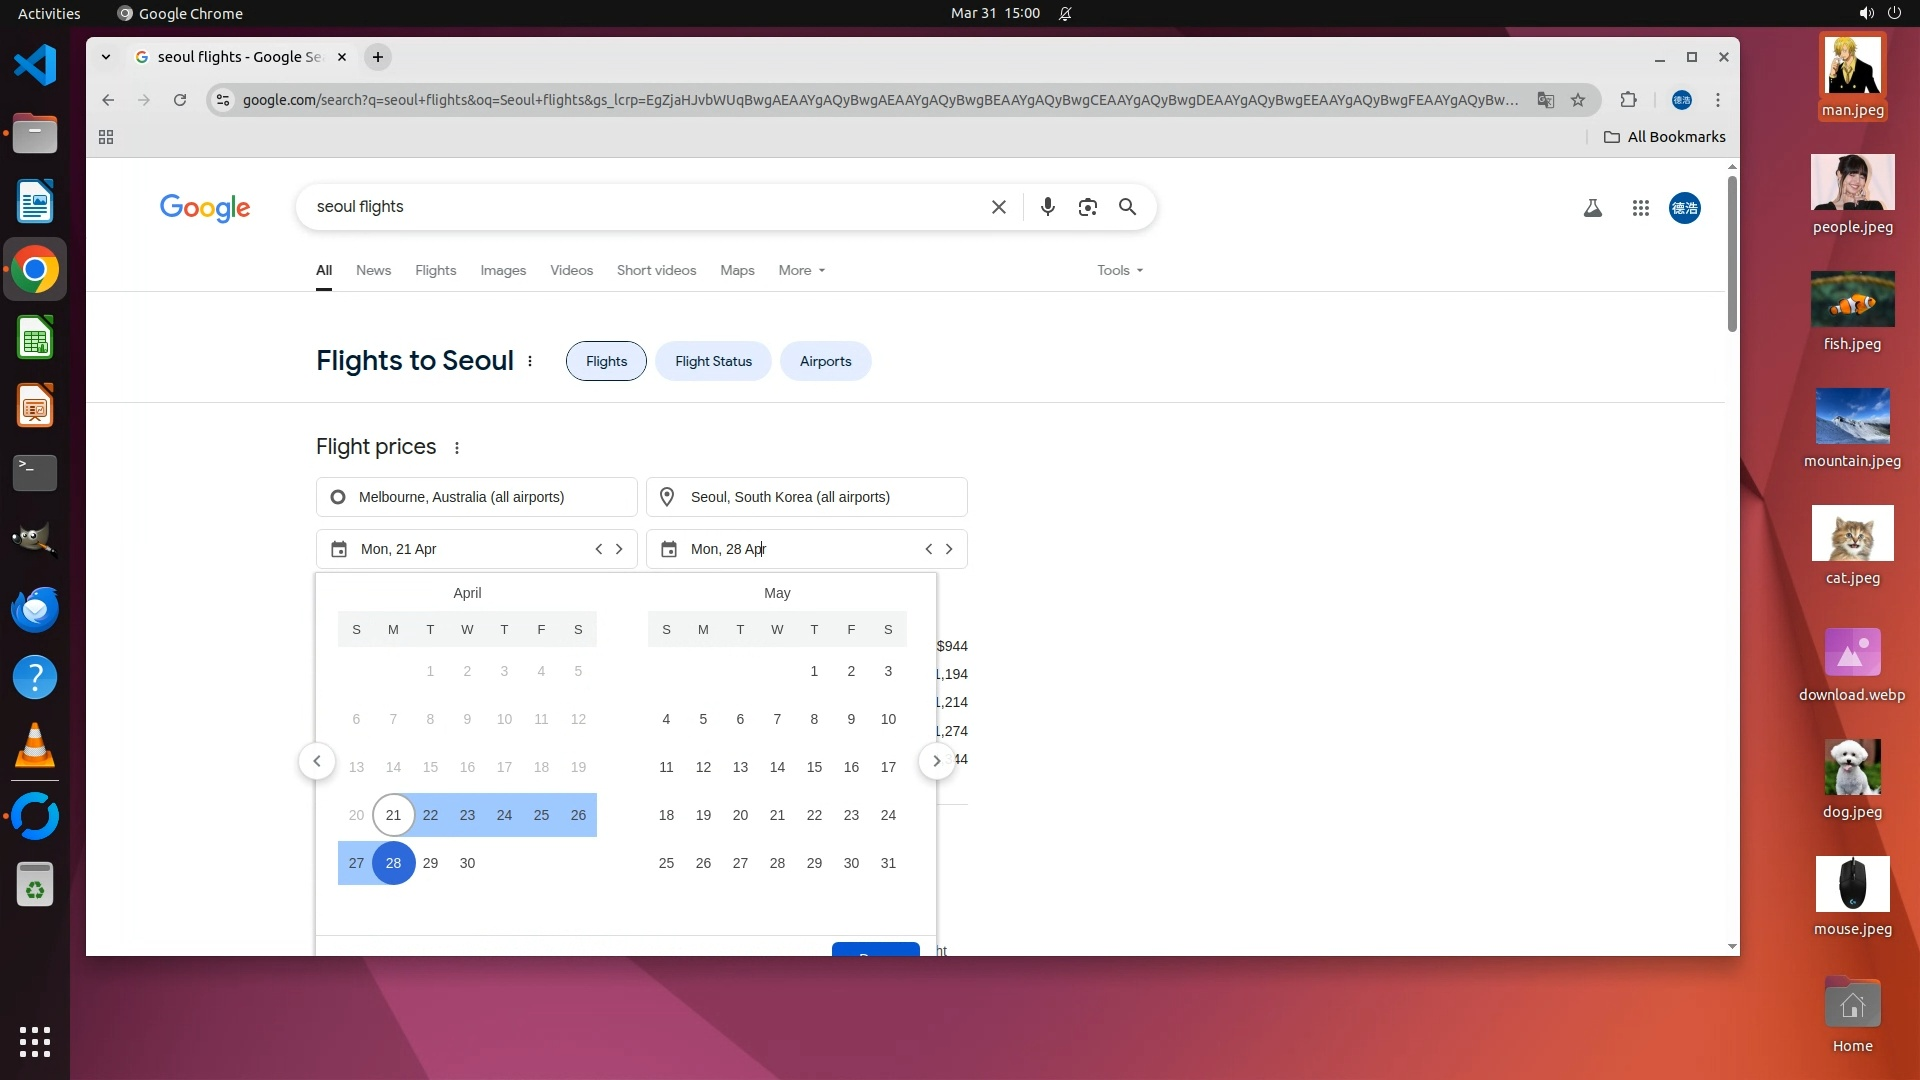Expand the More search filters dropdown
The width and height of the screenshot is (1920, 1080).
point(801,270)
